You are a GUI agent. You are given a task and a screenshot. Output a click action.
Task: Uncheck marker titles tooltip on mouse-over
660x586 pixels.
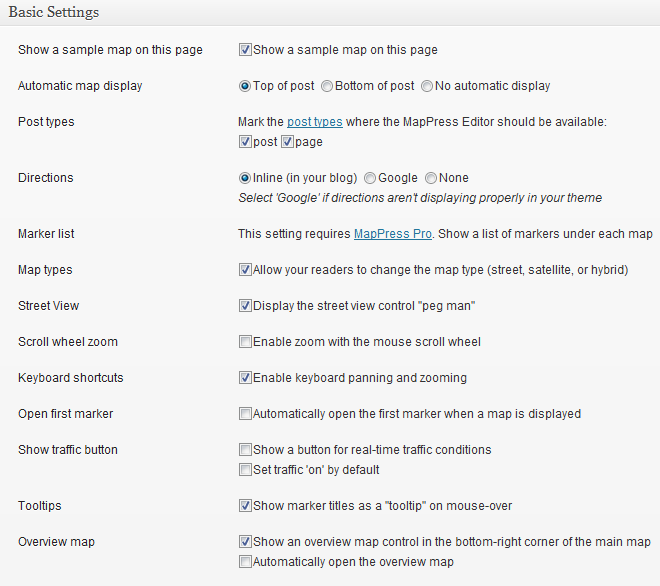click(x=245, y=506)
